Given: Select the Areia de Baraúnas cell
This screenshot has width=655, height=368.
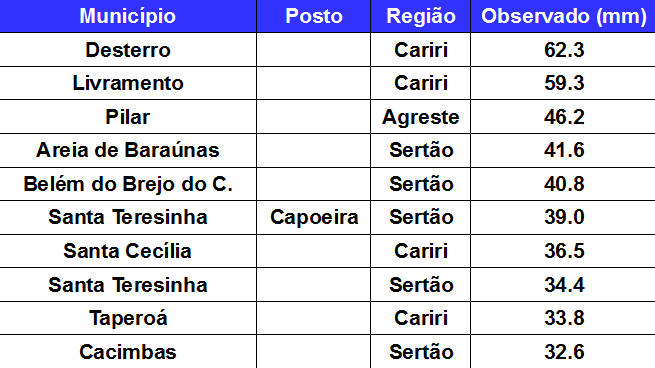Looking at the screenshot, I should click(128, 150).
